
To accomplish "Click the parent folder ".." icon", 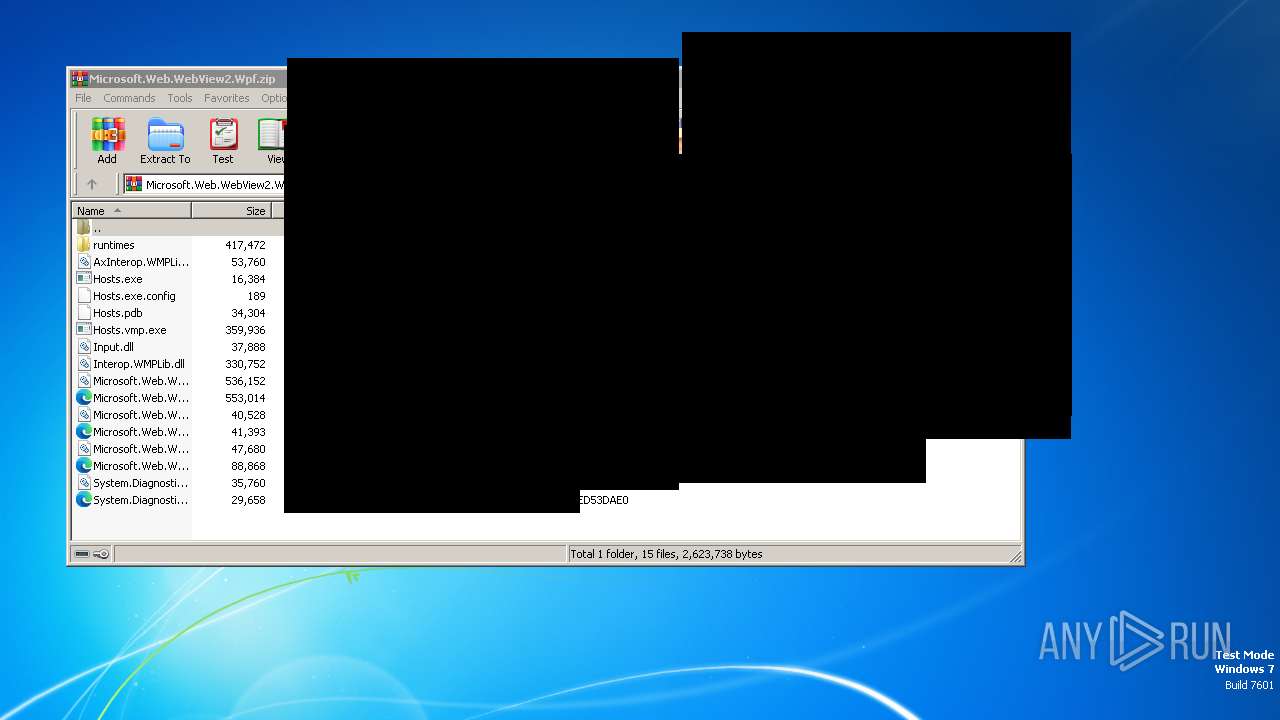I will click(x=84, y=228).
